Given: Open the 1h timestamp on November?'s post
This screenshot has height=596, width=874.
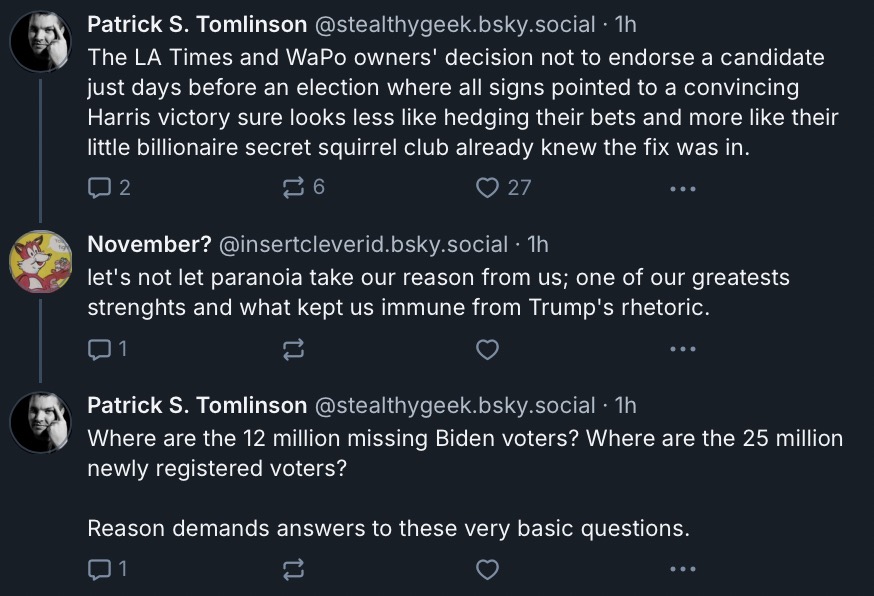Looking at the screenshot, I should tap(538, 245).
